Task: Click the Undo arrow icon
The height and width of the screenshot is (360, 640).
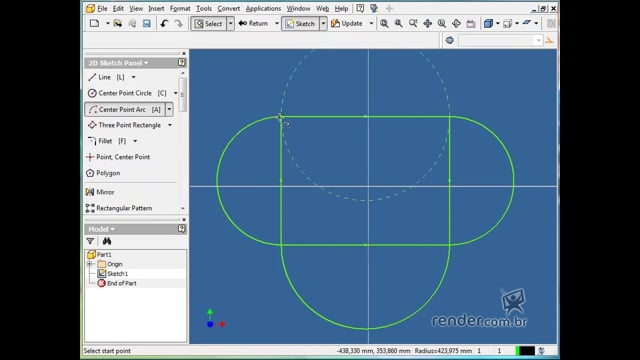Action: [164, 24]
